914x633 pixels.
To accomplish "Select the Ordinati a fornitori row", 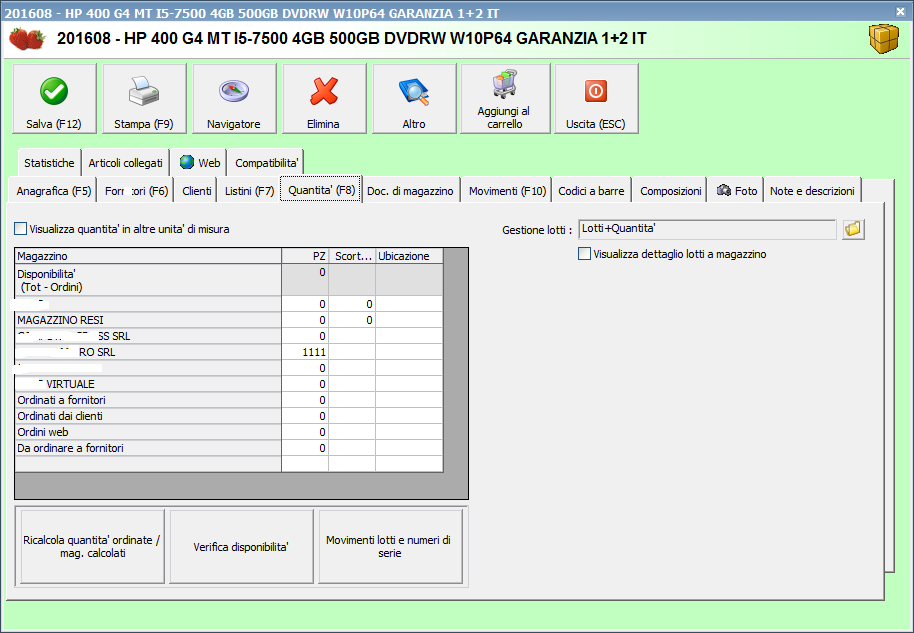I will pyautogui.click(x=228, y=400).
